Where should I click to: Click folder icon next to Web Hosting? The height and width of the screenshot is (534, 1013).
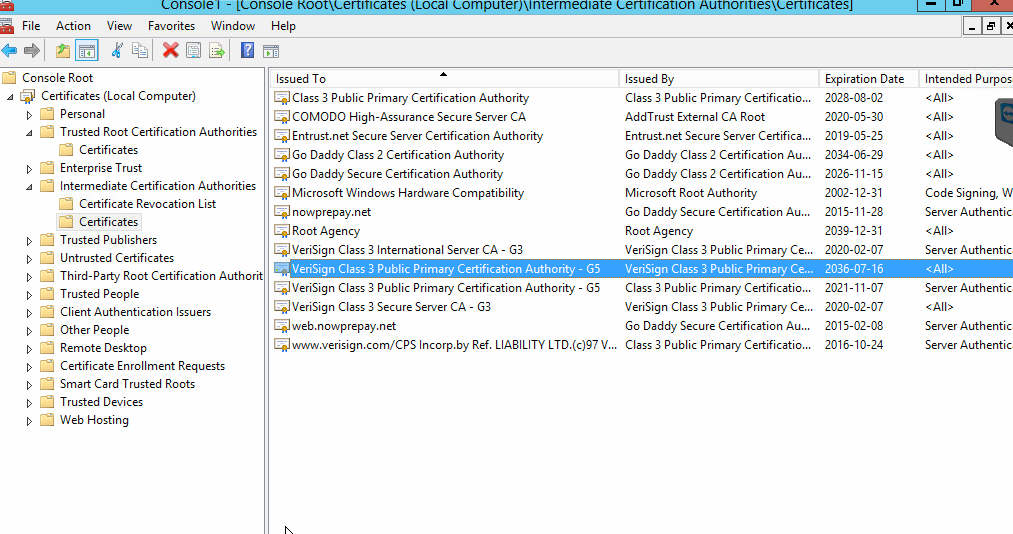(x=47, y=420)
